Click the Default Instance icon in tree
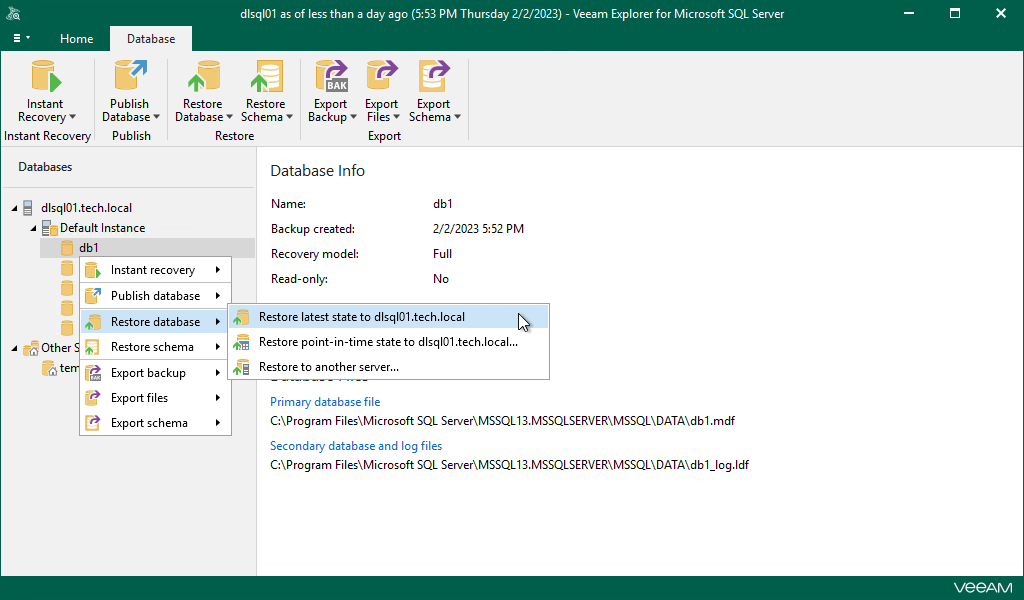The width and height of the screenshot is (1024, 600). tap(50, 228)
